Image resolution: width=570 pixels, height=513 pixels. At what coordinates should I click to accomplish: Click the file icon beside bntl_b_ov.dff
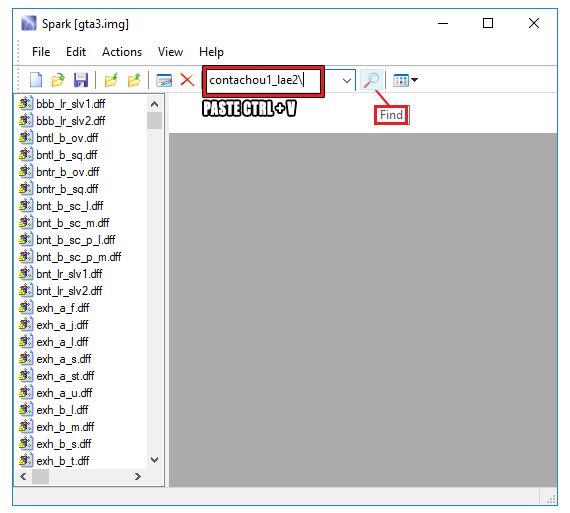click(26, 138)
